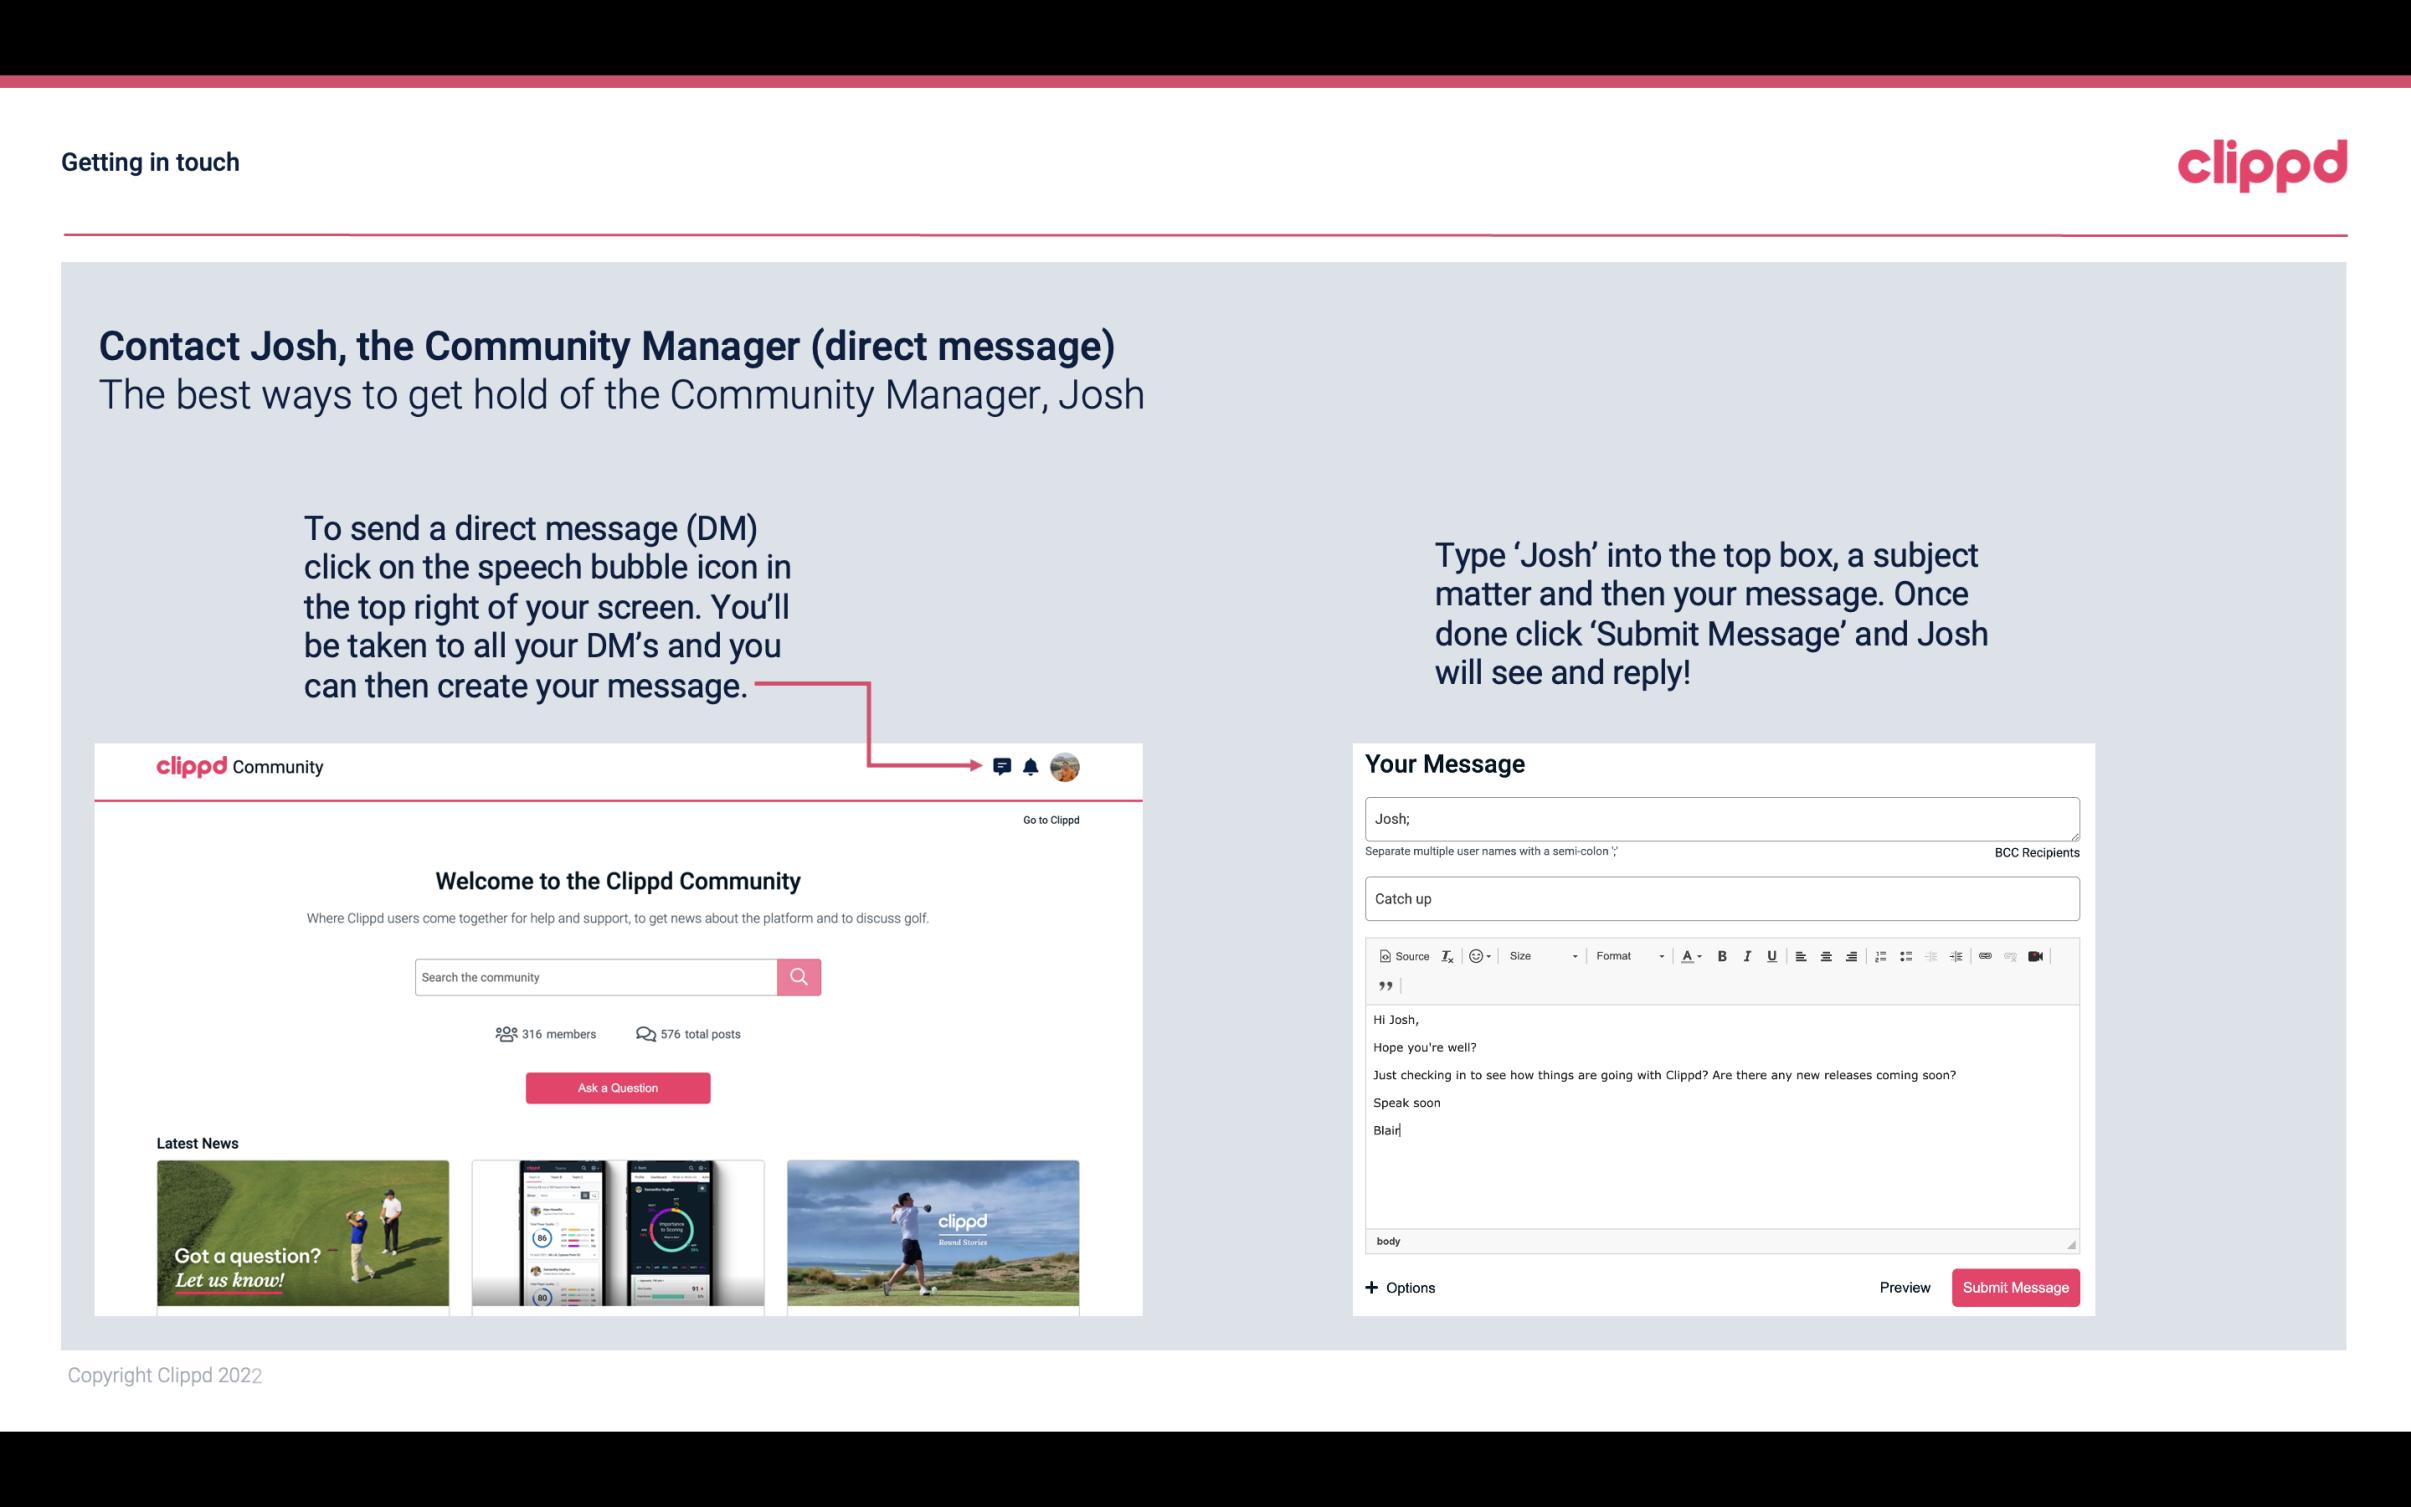Image resolution: width=2411 pixels, height=1507 pixels.
Task: Expand the Options section
Action: coord(1397,1287)
